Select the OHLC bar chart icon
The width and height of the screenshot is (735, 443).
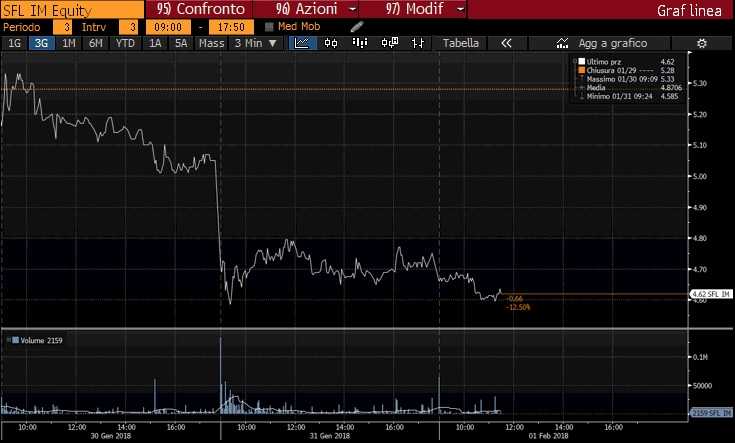418,43
